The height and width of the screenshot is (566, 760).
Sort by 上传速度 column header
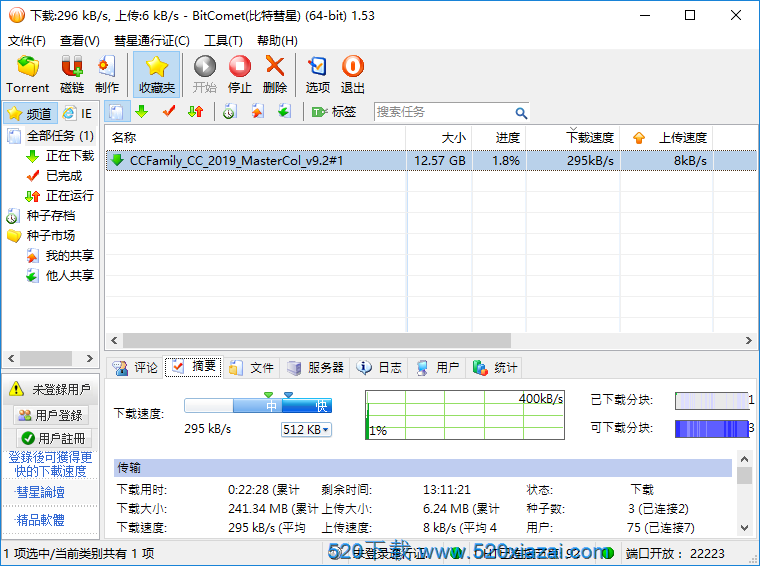pyautogui.click(x=666, y=138)
